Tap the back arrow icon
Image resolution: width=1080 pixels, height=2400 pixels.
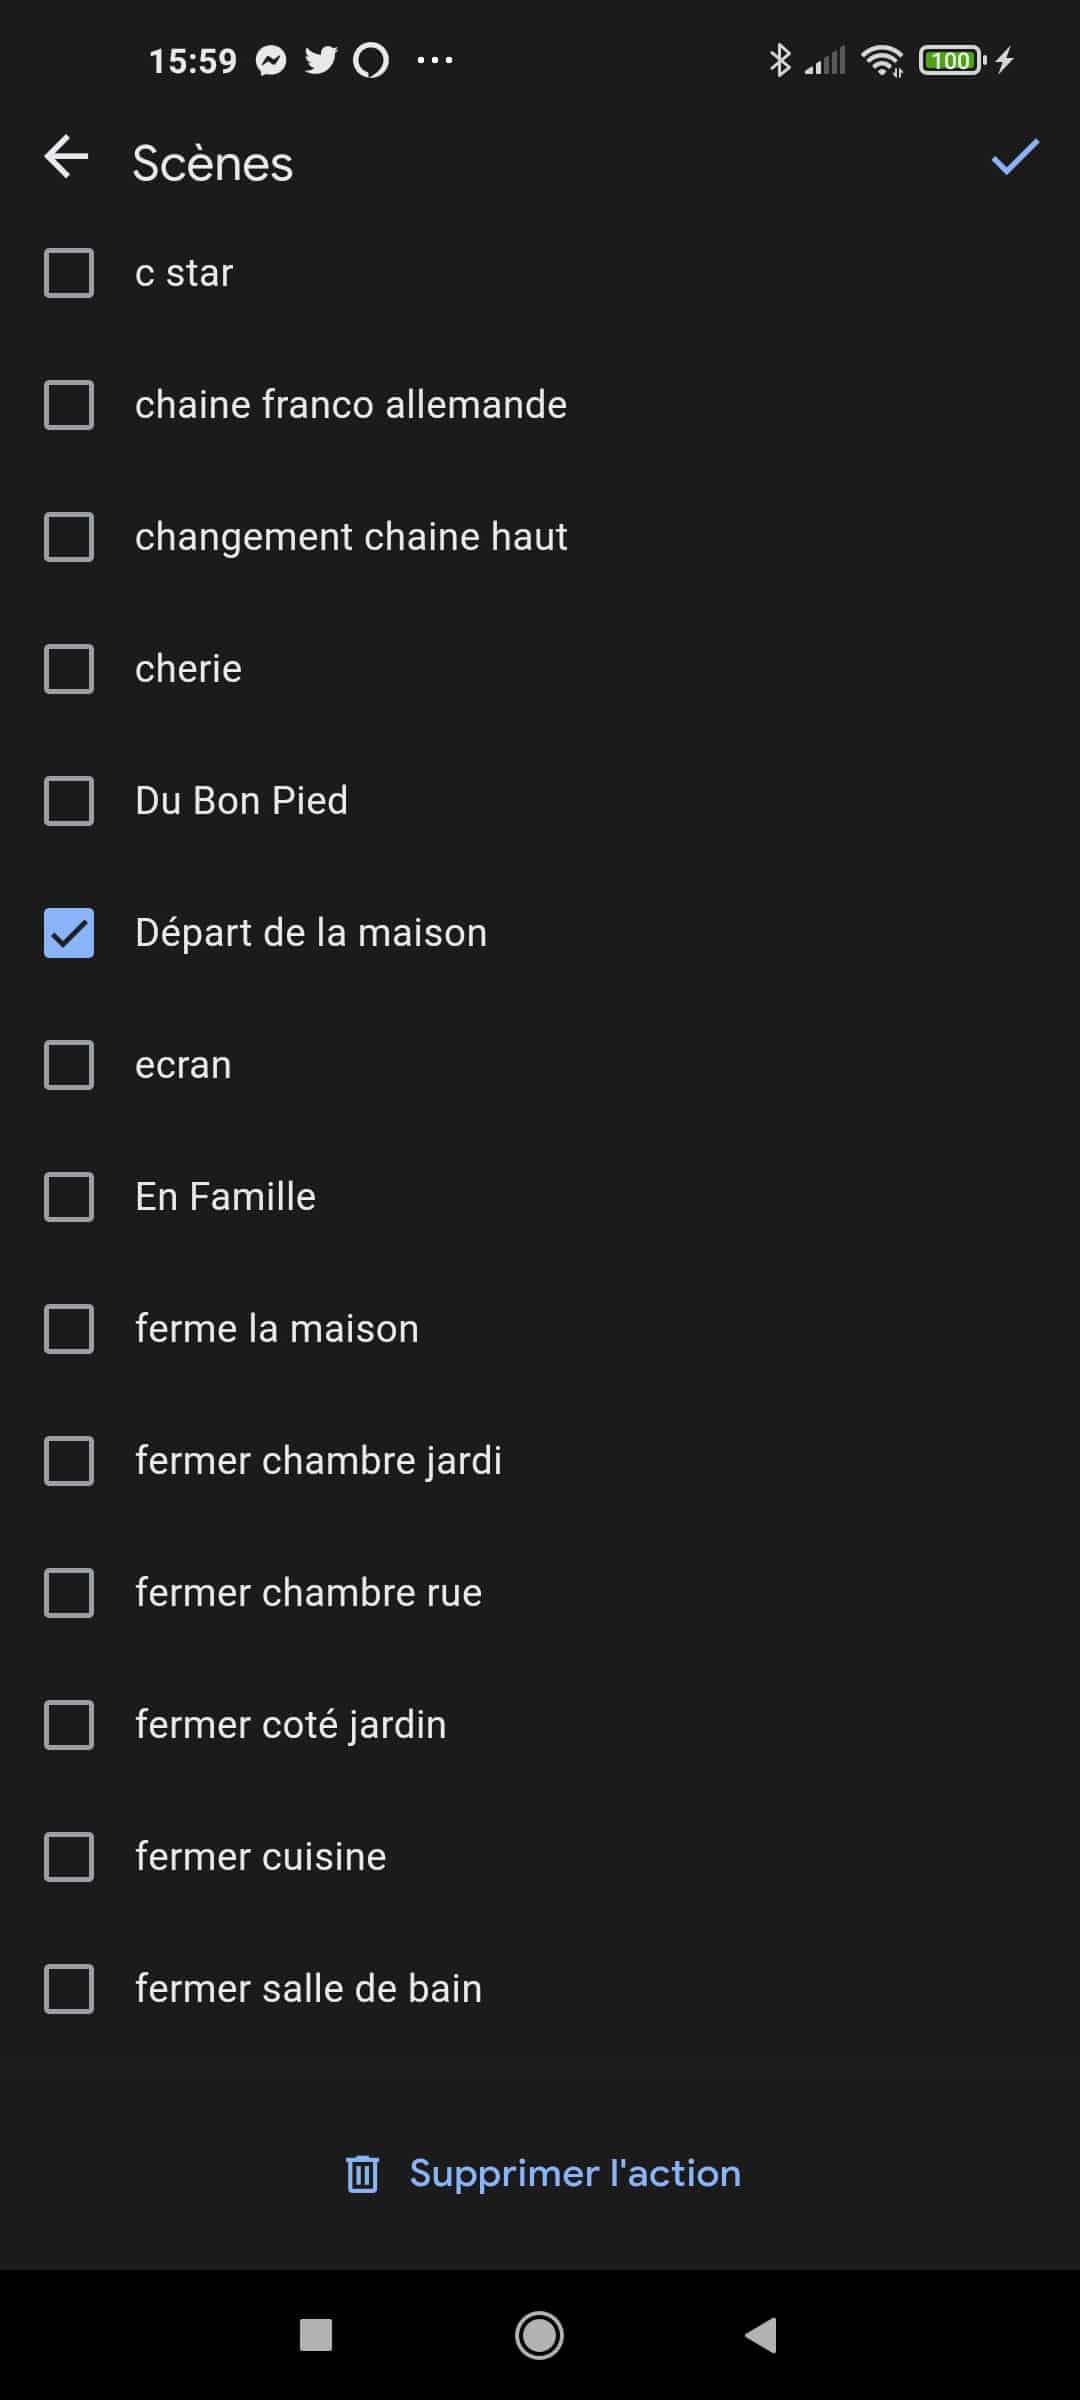[67, 158]
